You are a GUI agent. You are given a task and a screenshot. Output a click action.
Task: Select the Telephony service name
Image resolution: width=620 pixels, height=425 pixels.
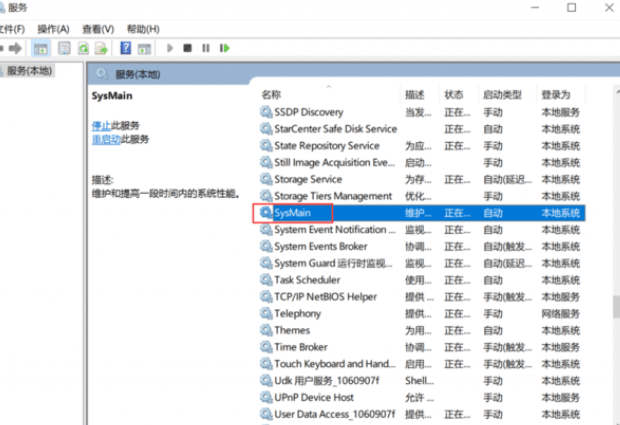point(298,314)
